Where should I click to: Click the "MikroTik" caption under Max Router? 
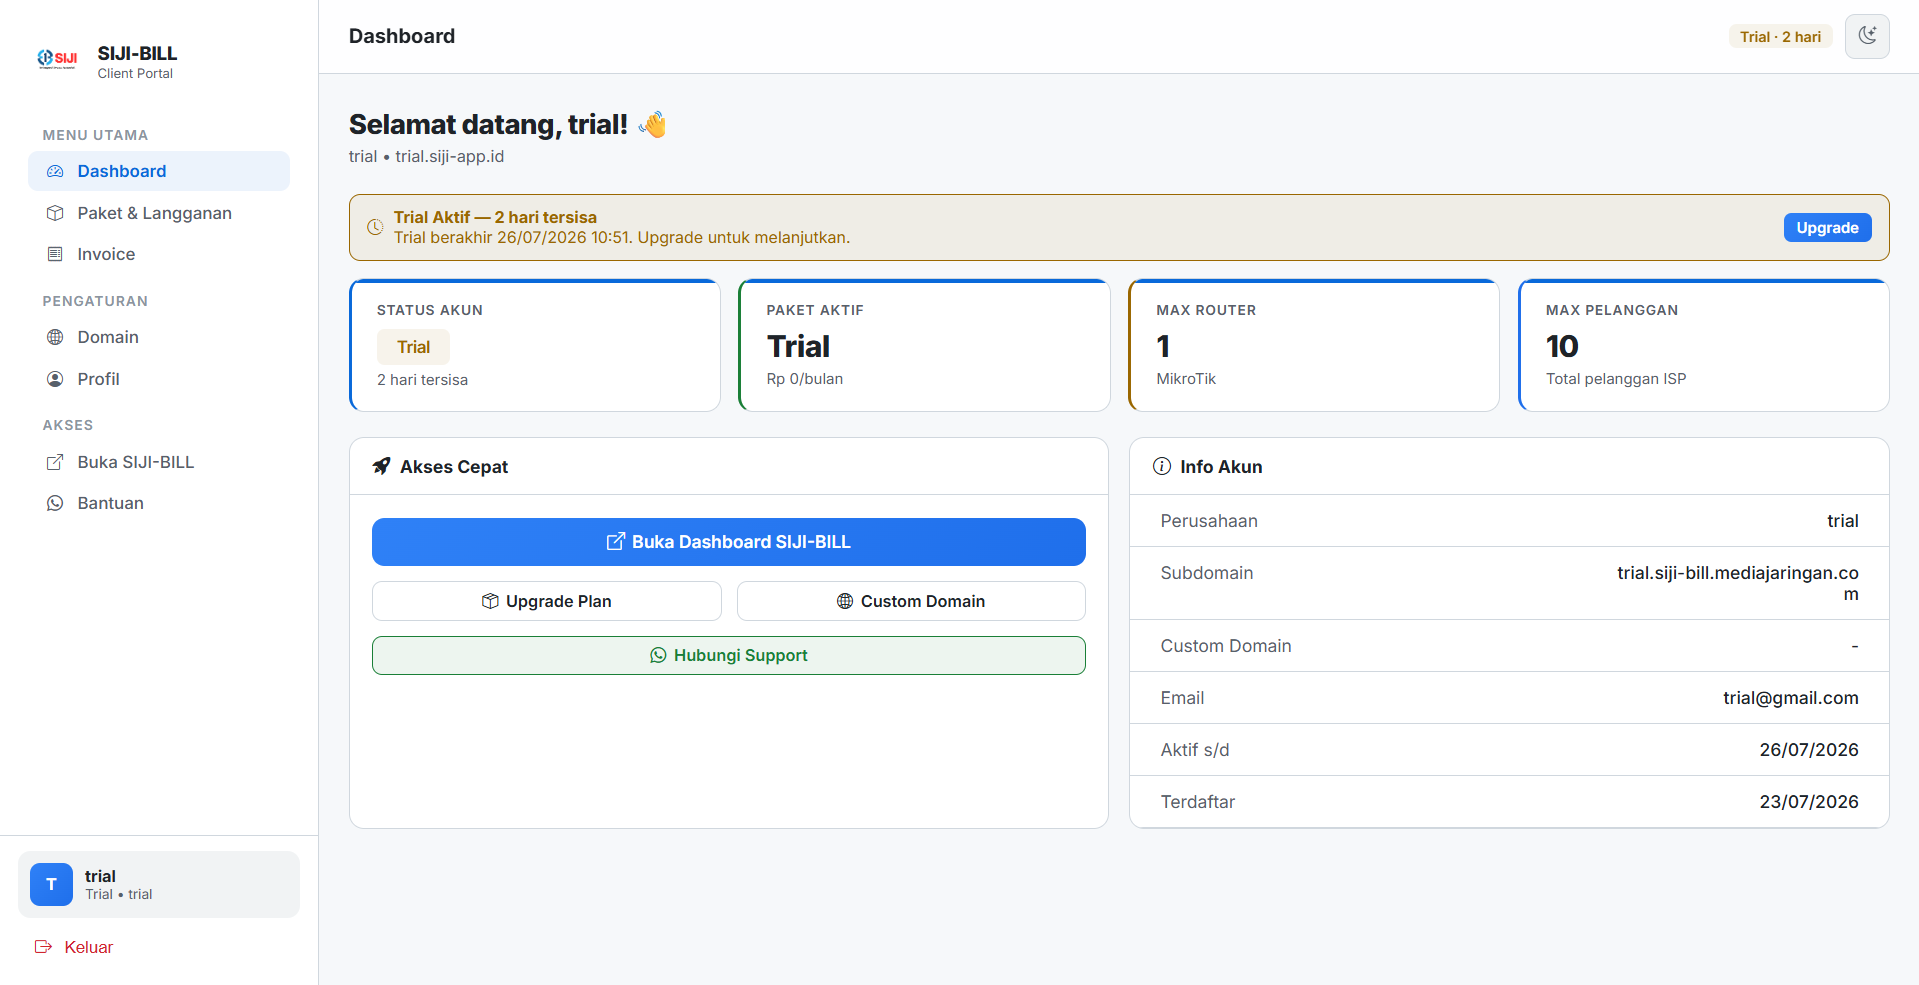[x=1186, y=379]
